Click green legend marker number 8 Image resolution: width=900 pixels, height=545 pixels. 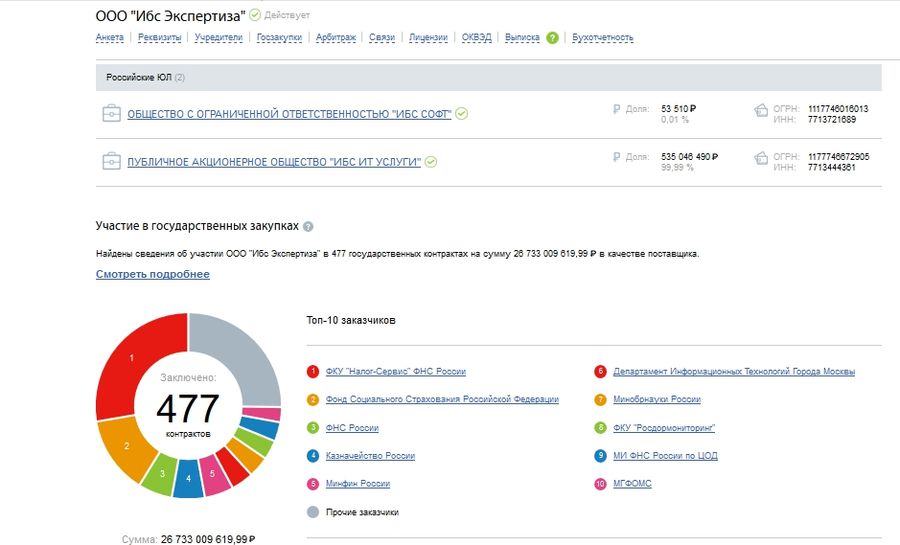click(x=600, y=428)
